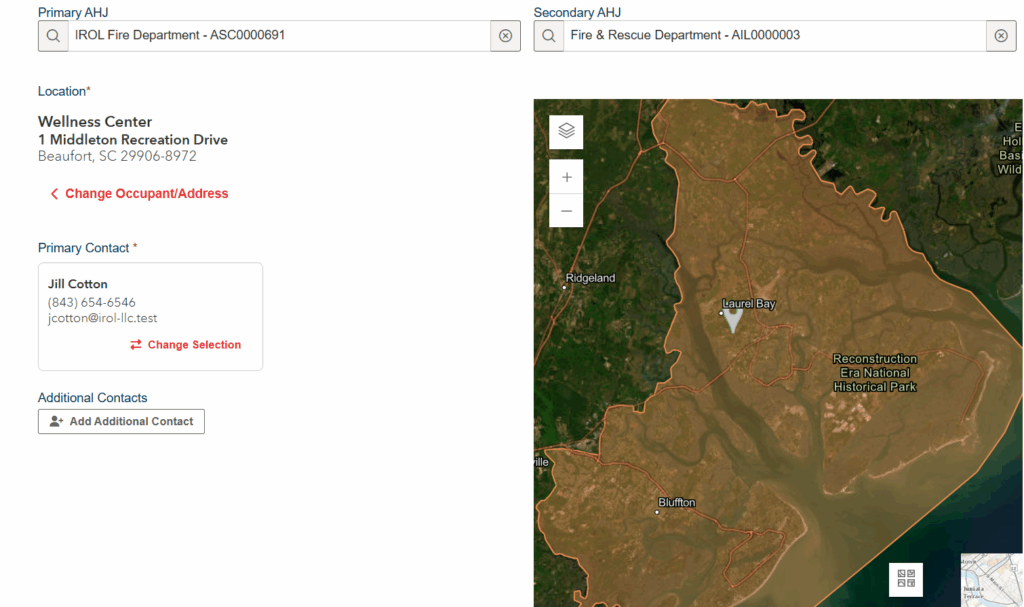1024x607 pixels.
Task: Click the Wellness Center location name
Action: click(95, 122)
